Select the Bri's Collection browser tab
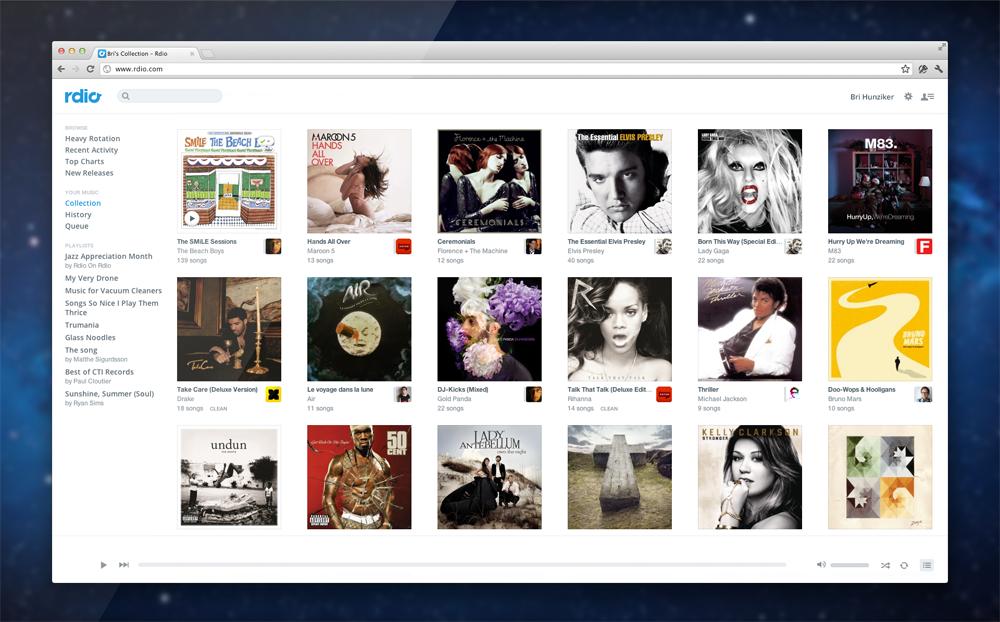 tap(146, 54)
